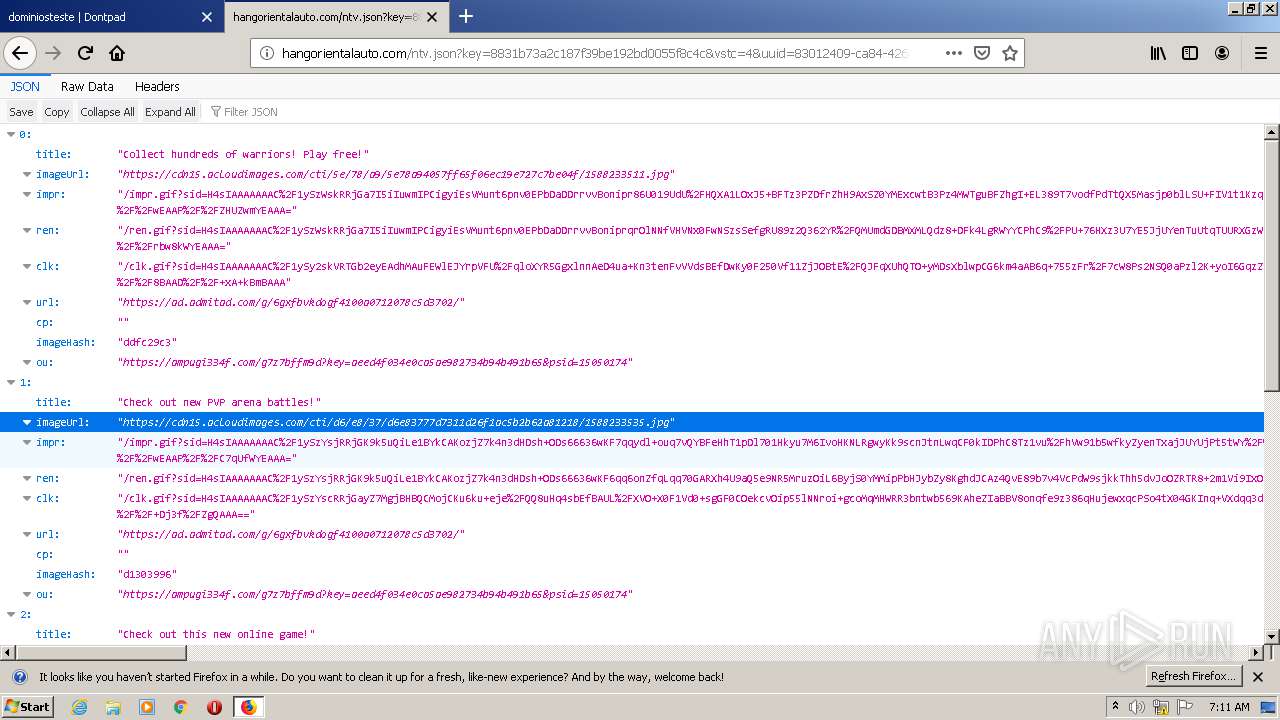Viewport: 1280px width, 720px height.
Task: Dismiss the refresh Firefox notification bar
Action: coord(1258,677)
